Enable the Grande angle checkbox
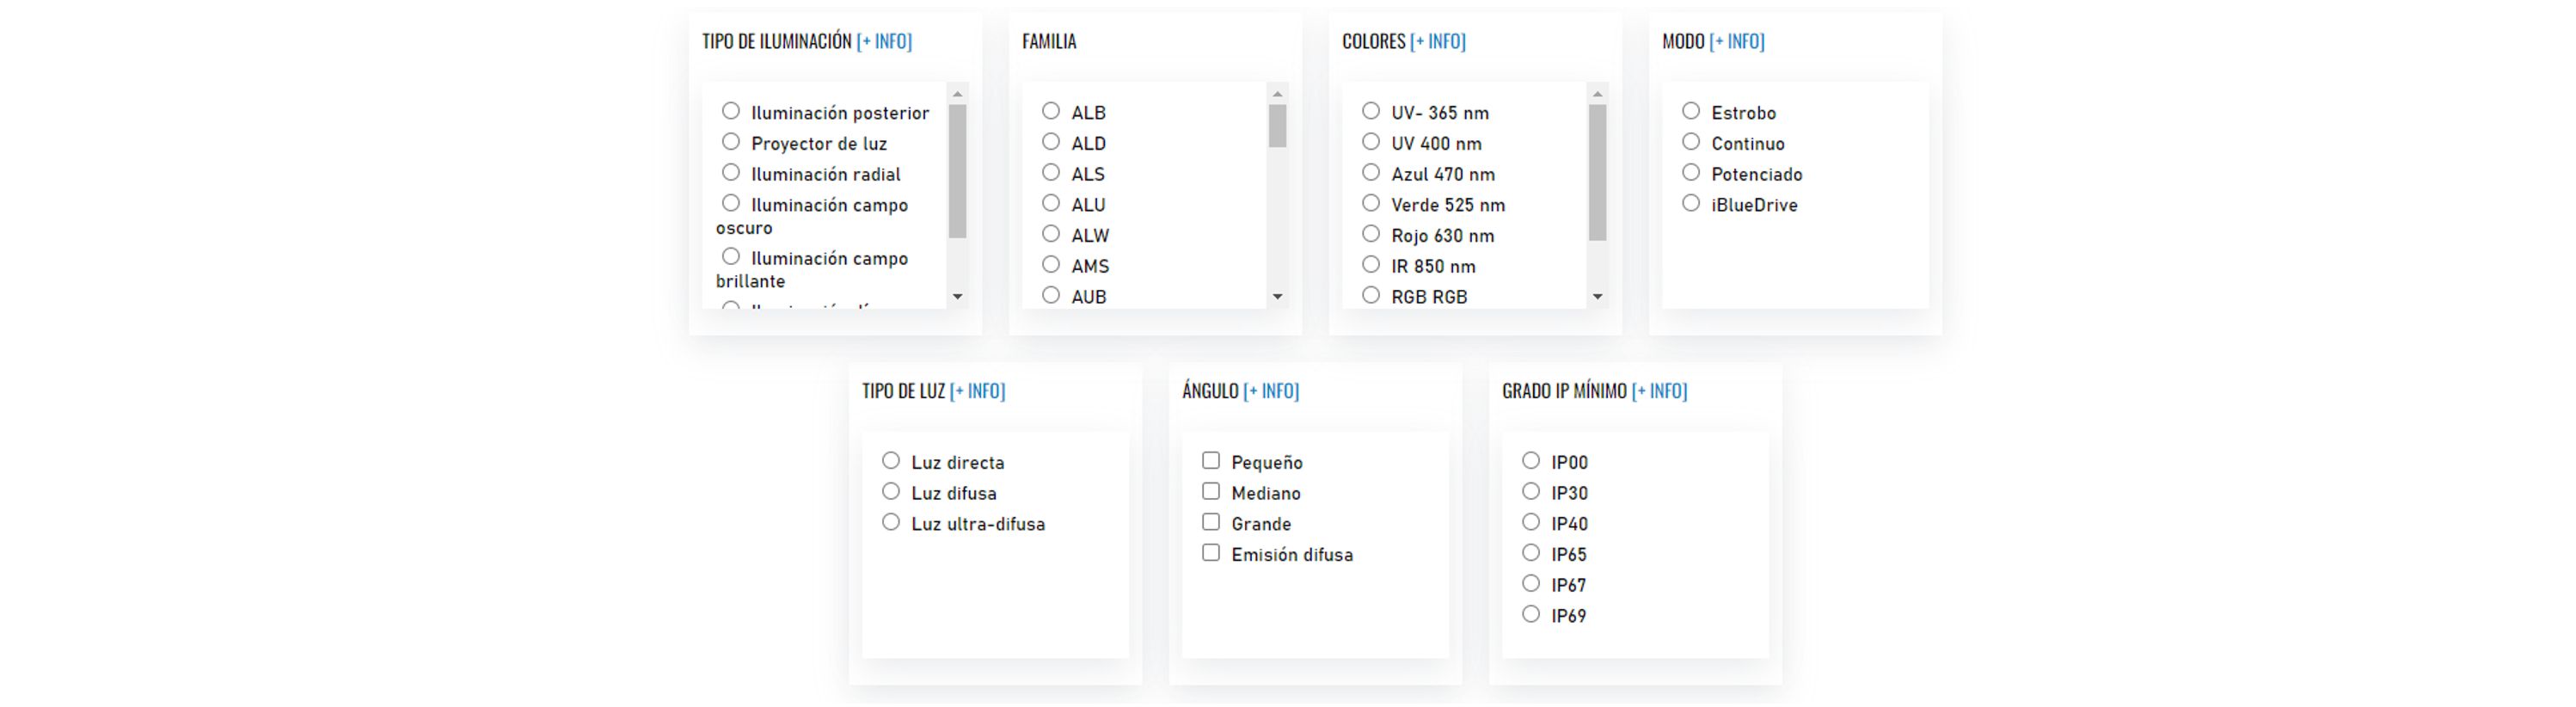The image size is (2576, 707). pos(1211,522)
